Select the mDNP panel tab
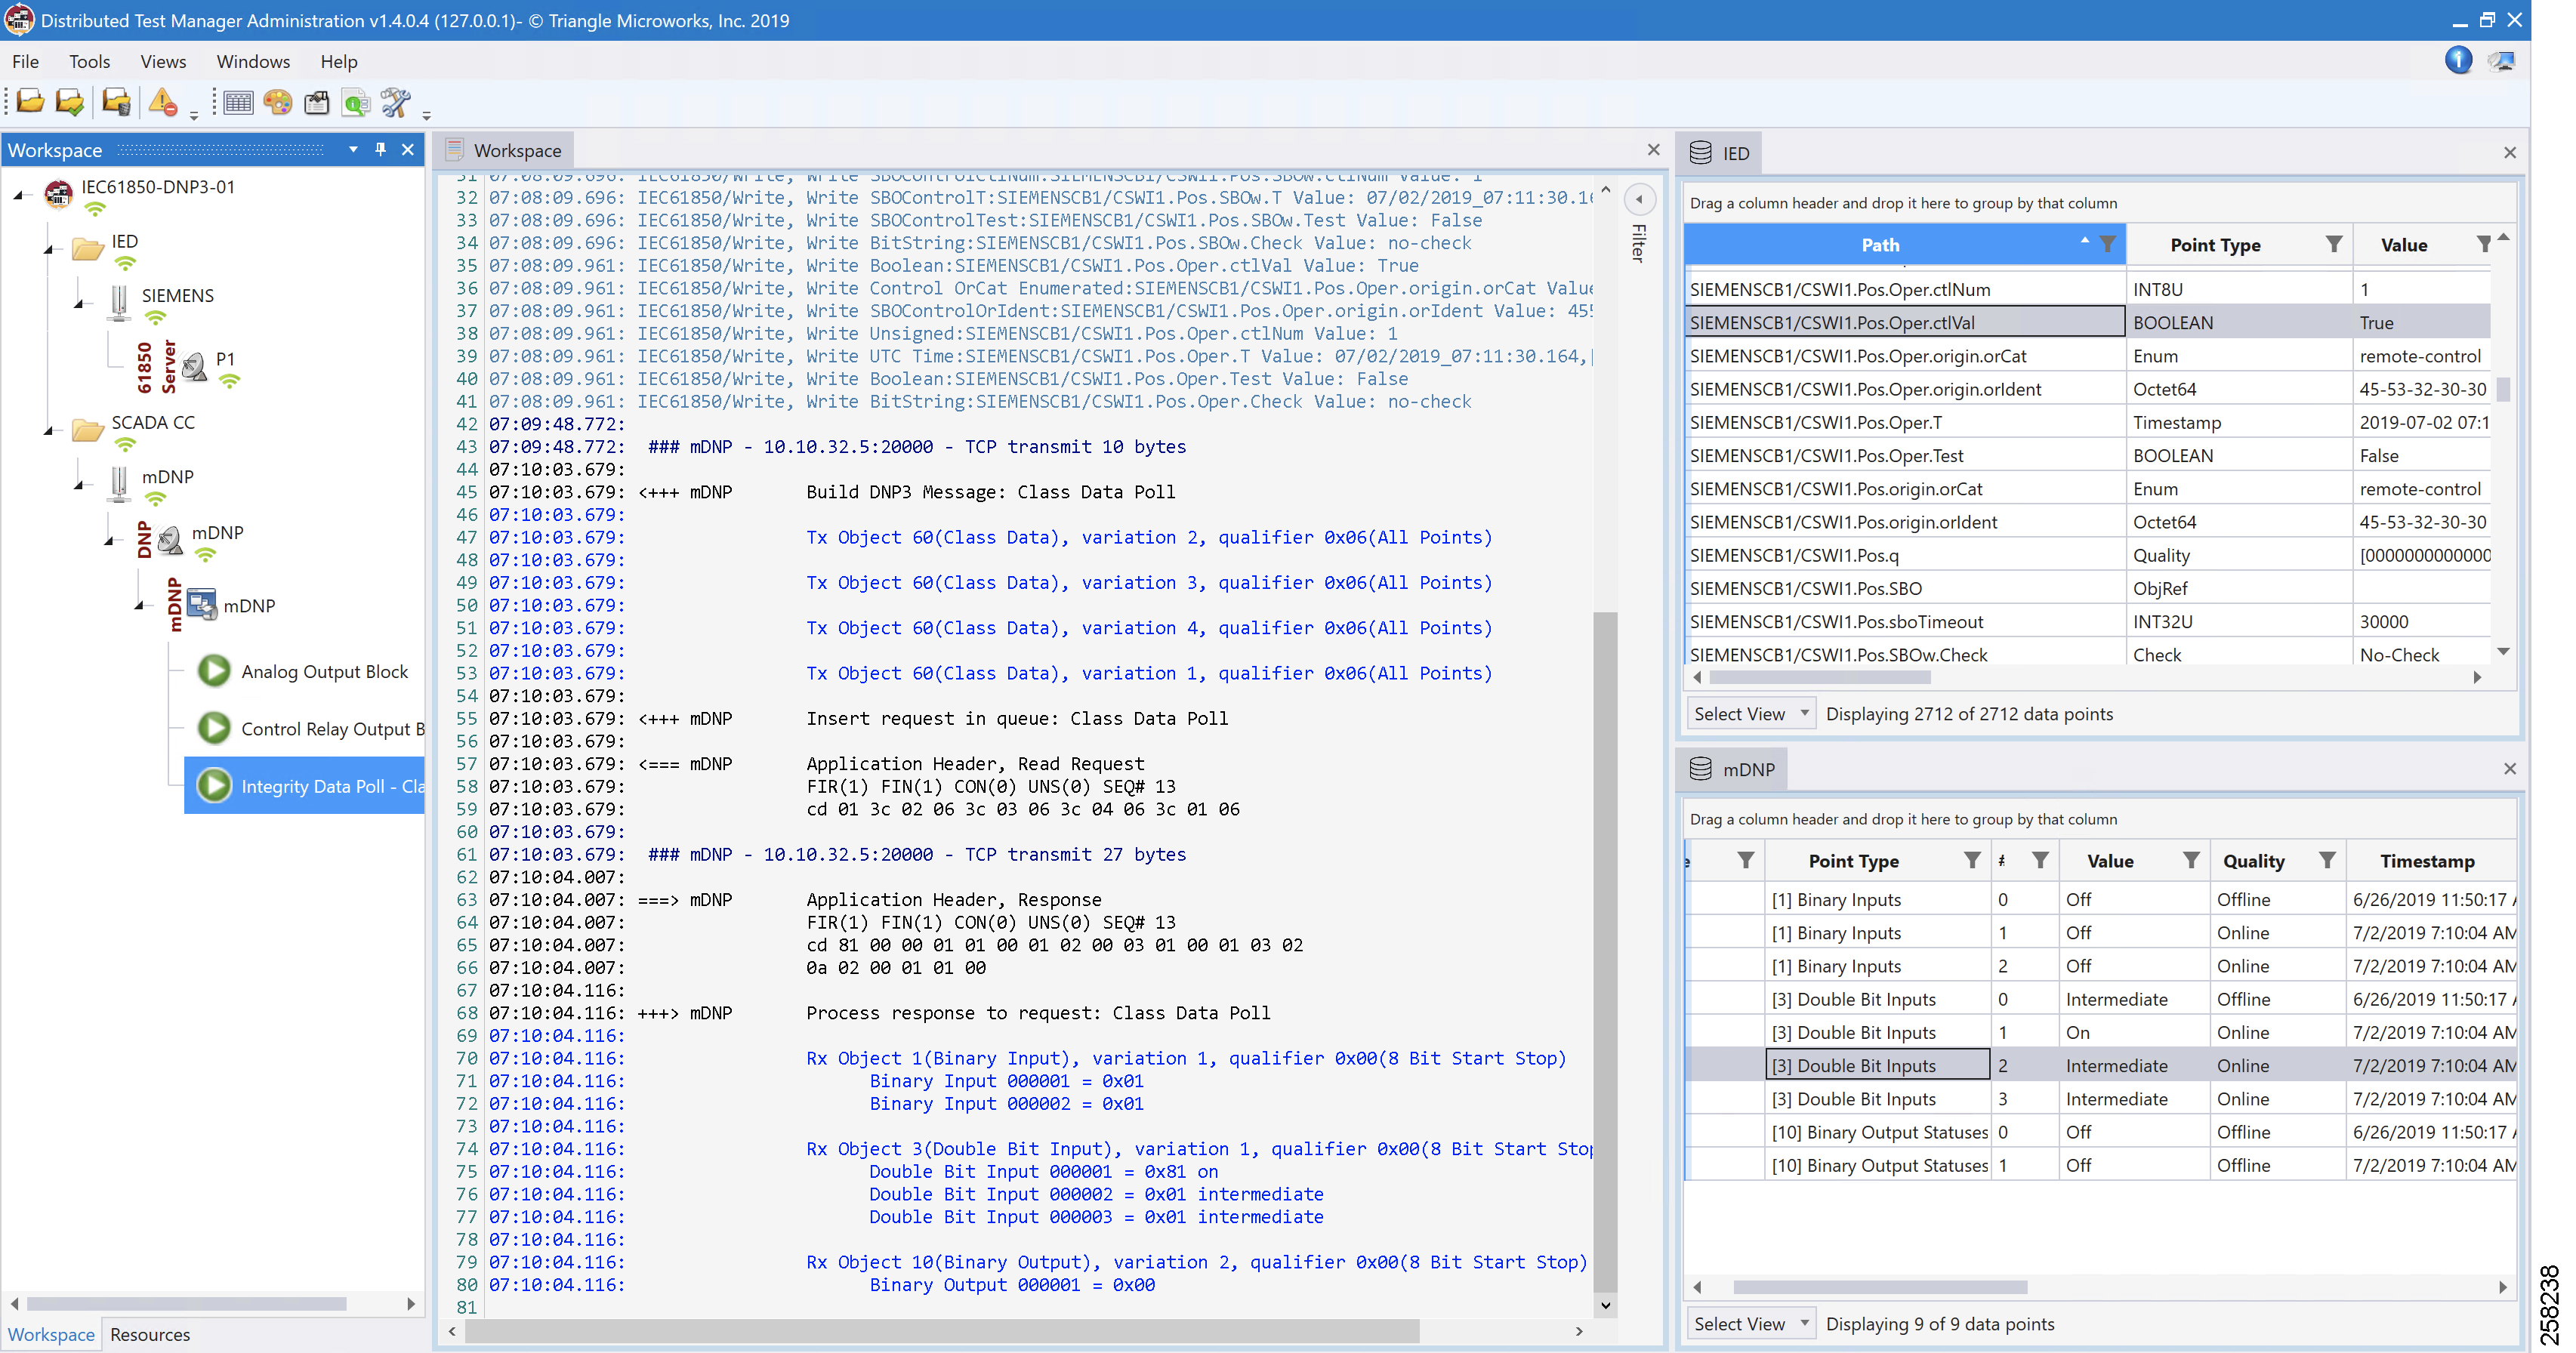 point(1733,768)
